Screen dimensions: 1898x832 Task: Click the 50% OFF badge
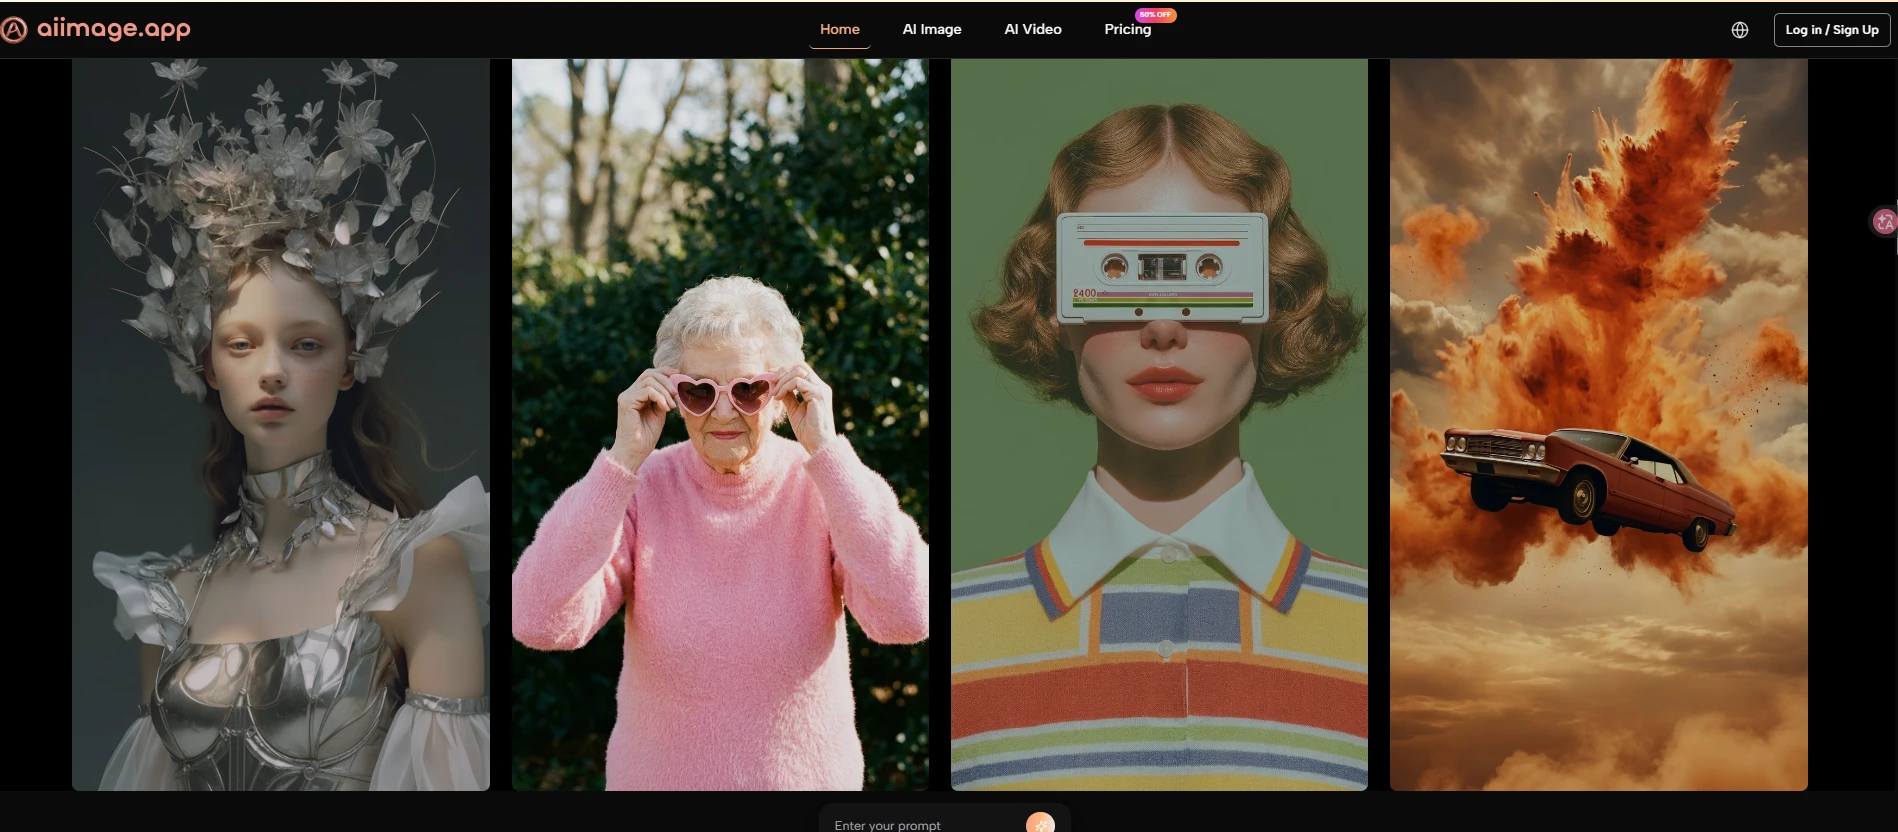(1155, 15)
